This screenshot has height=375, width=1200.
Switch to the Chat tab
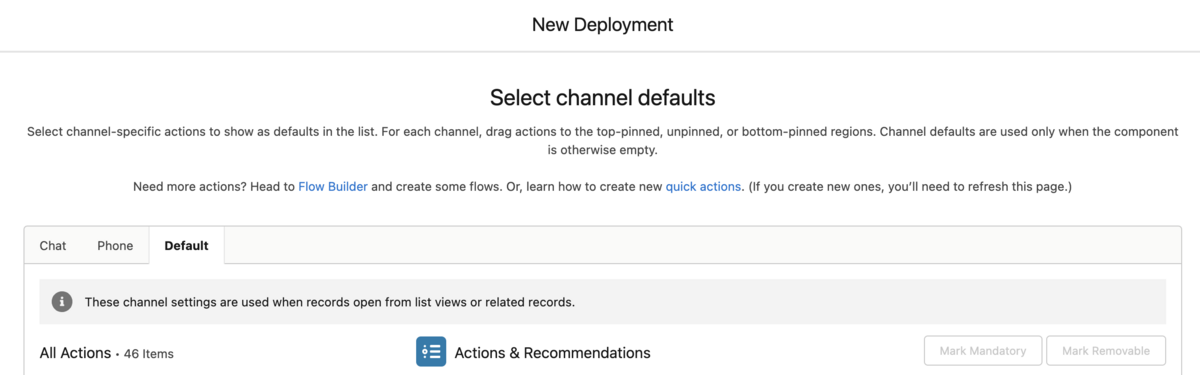(x=53, y=245)
